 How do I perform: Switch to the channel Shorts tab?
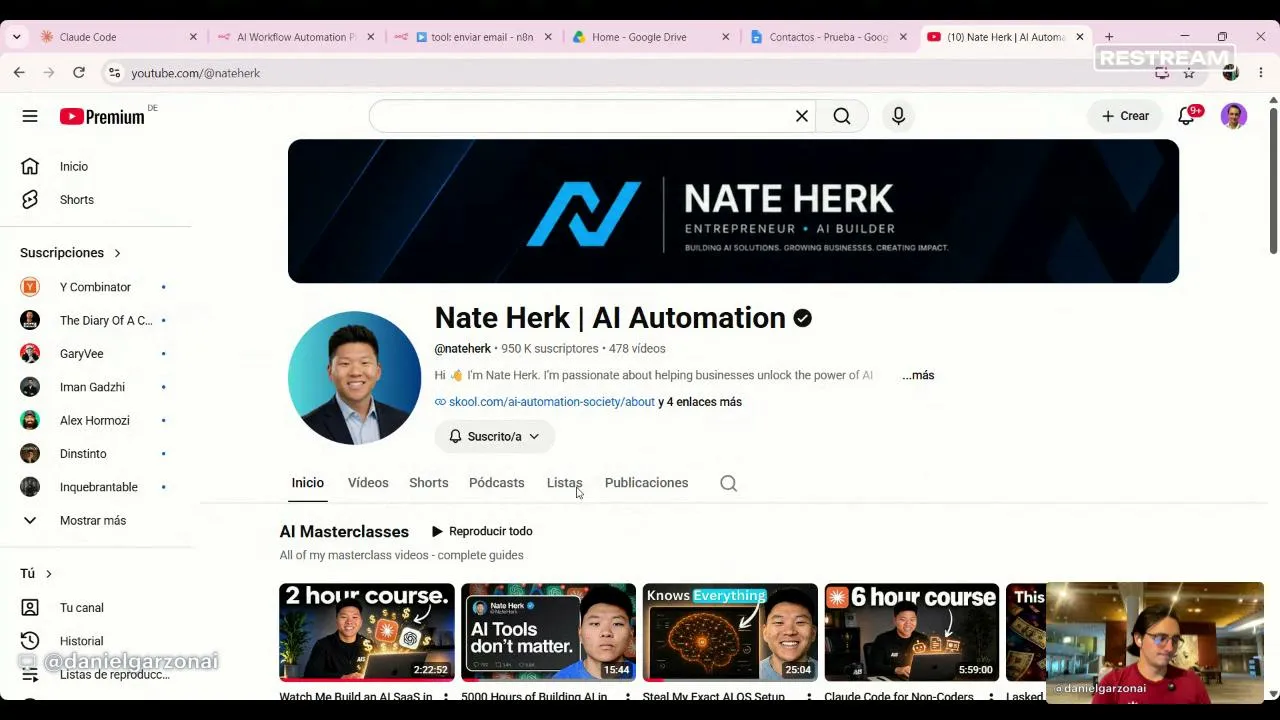[x=428, y=483]
